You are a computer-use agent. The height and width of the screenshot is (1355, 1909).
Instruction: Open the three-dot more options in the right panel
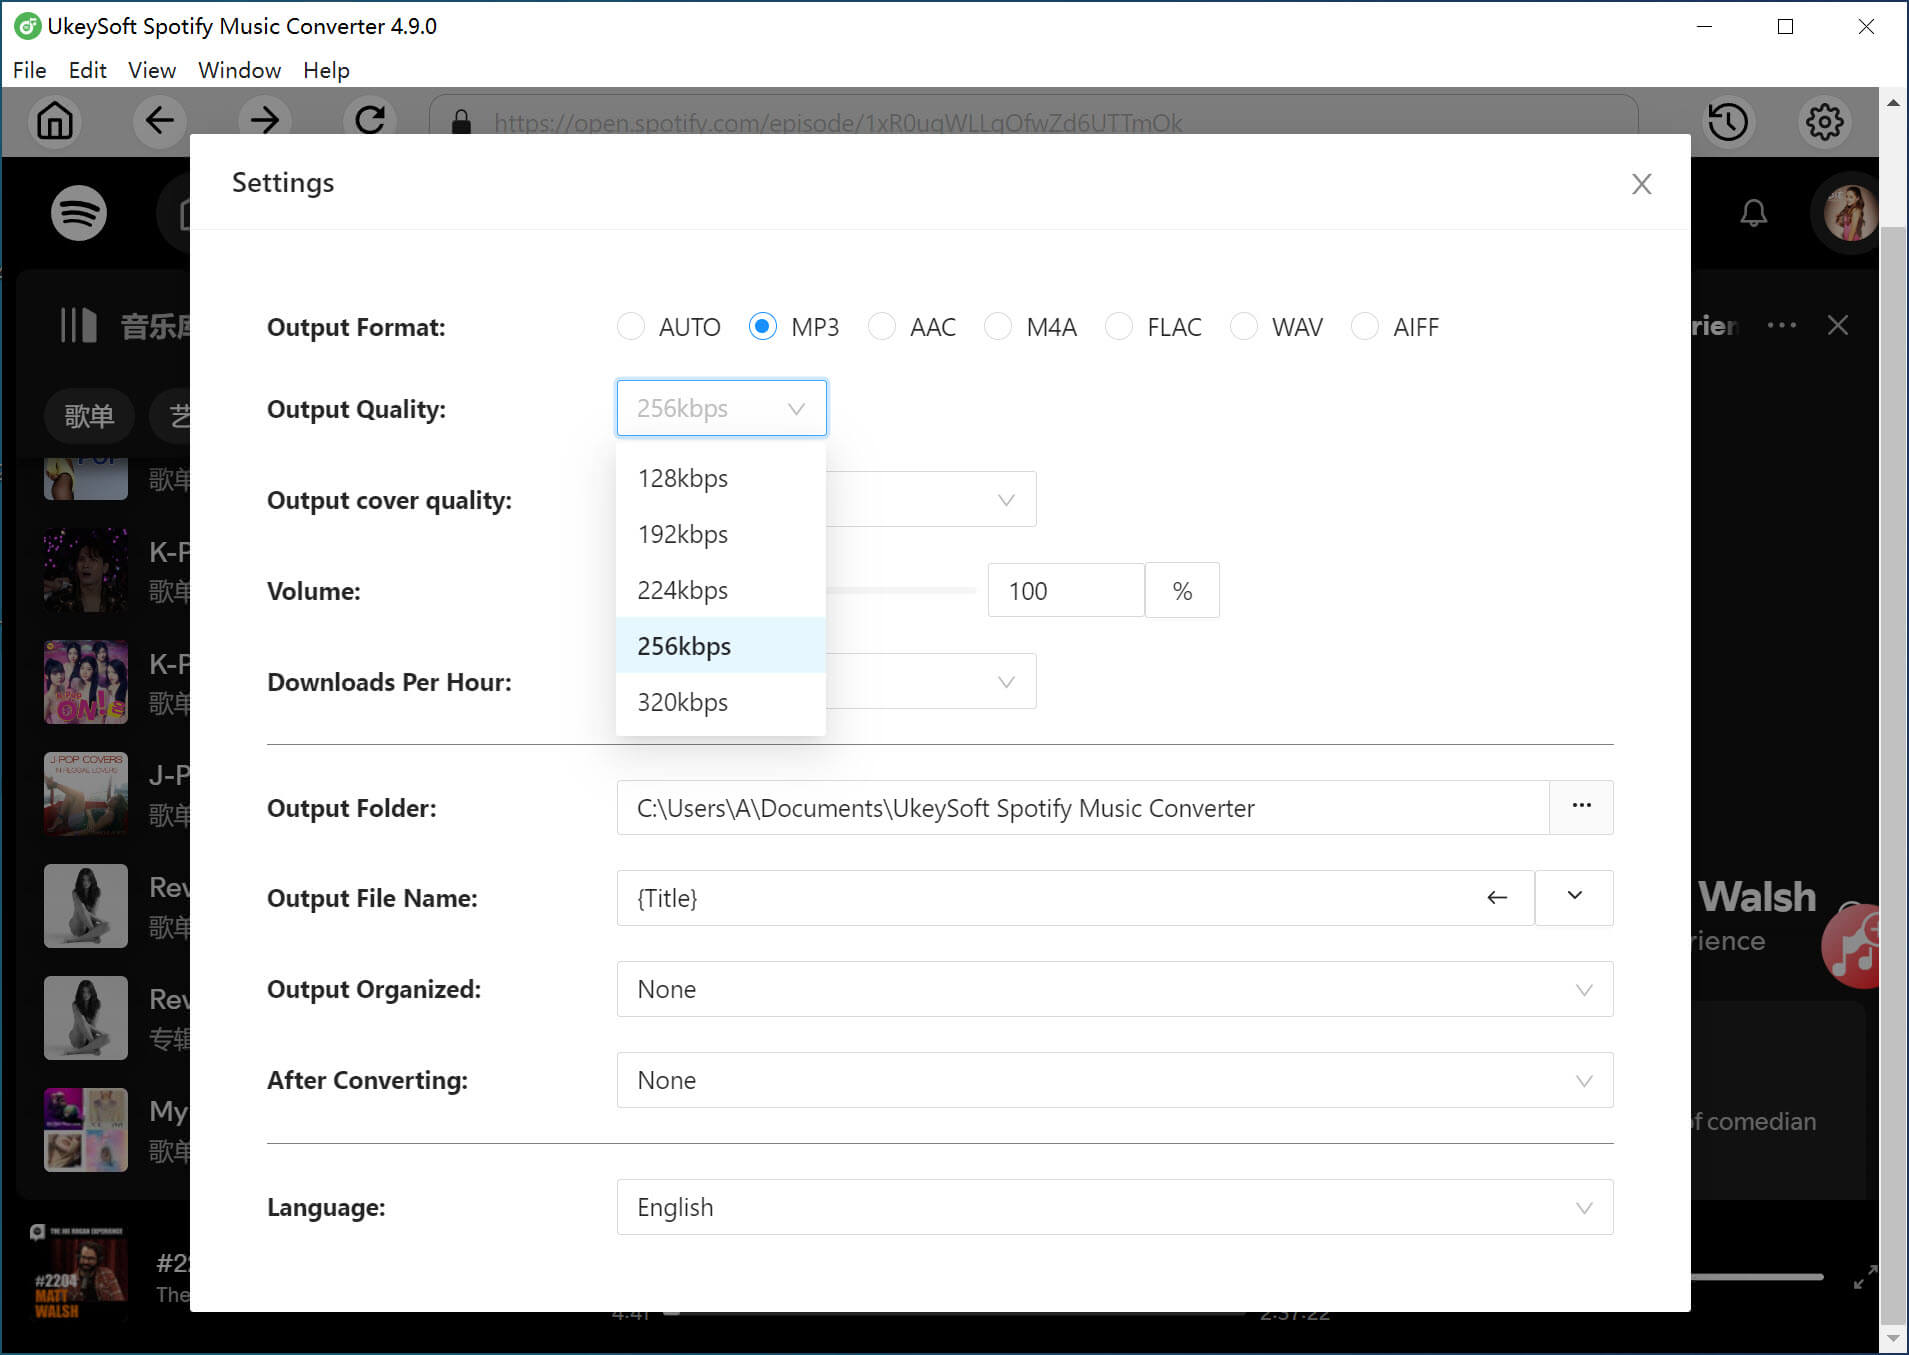[x=1781, y=325]
